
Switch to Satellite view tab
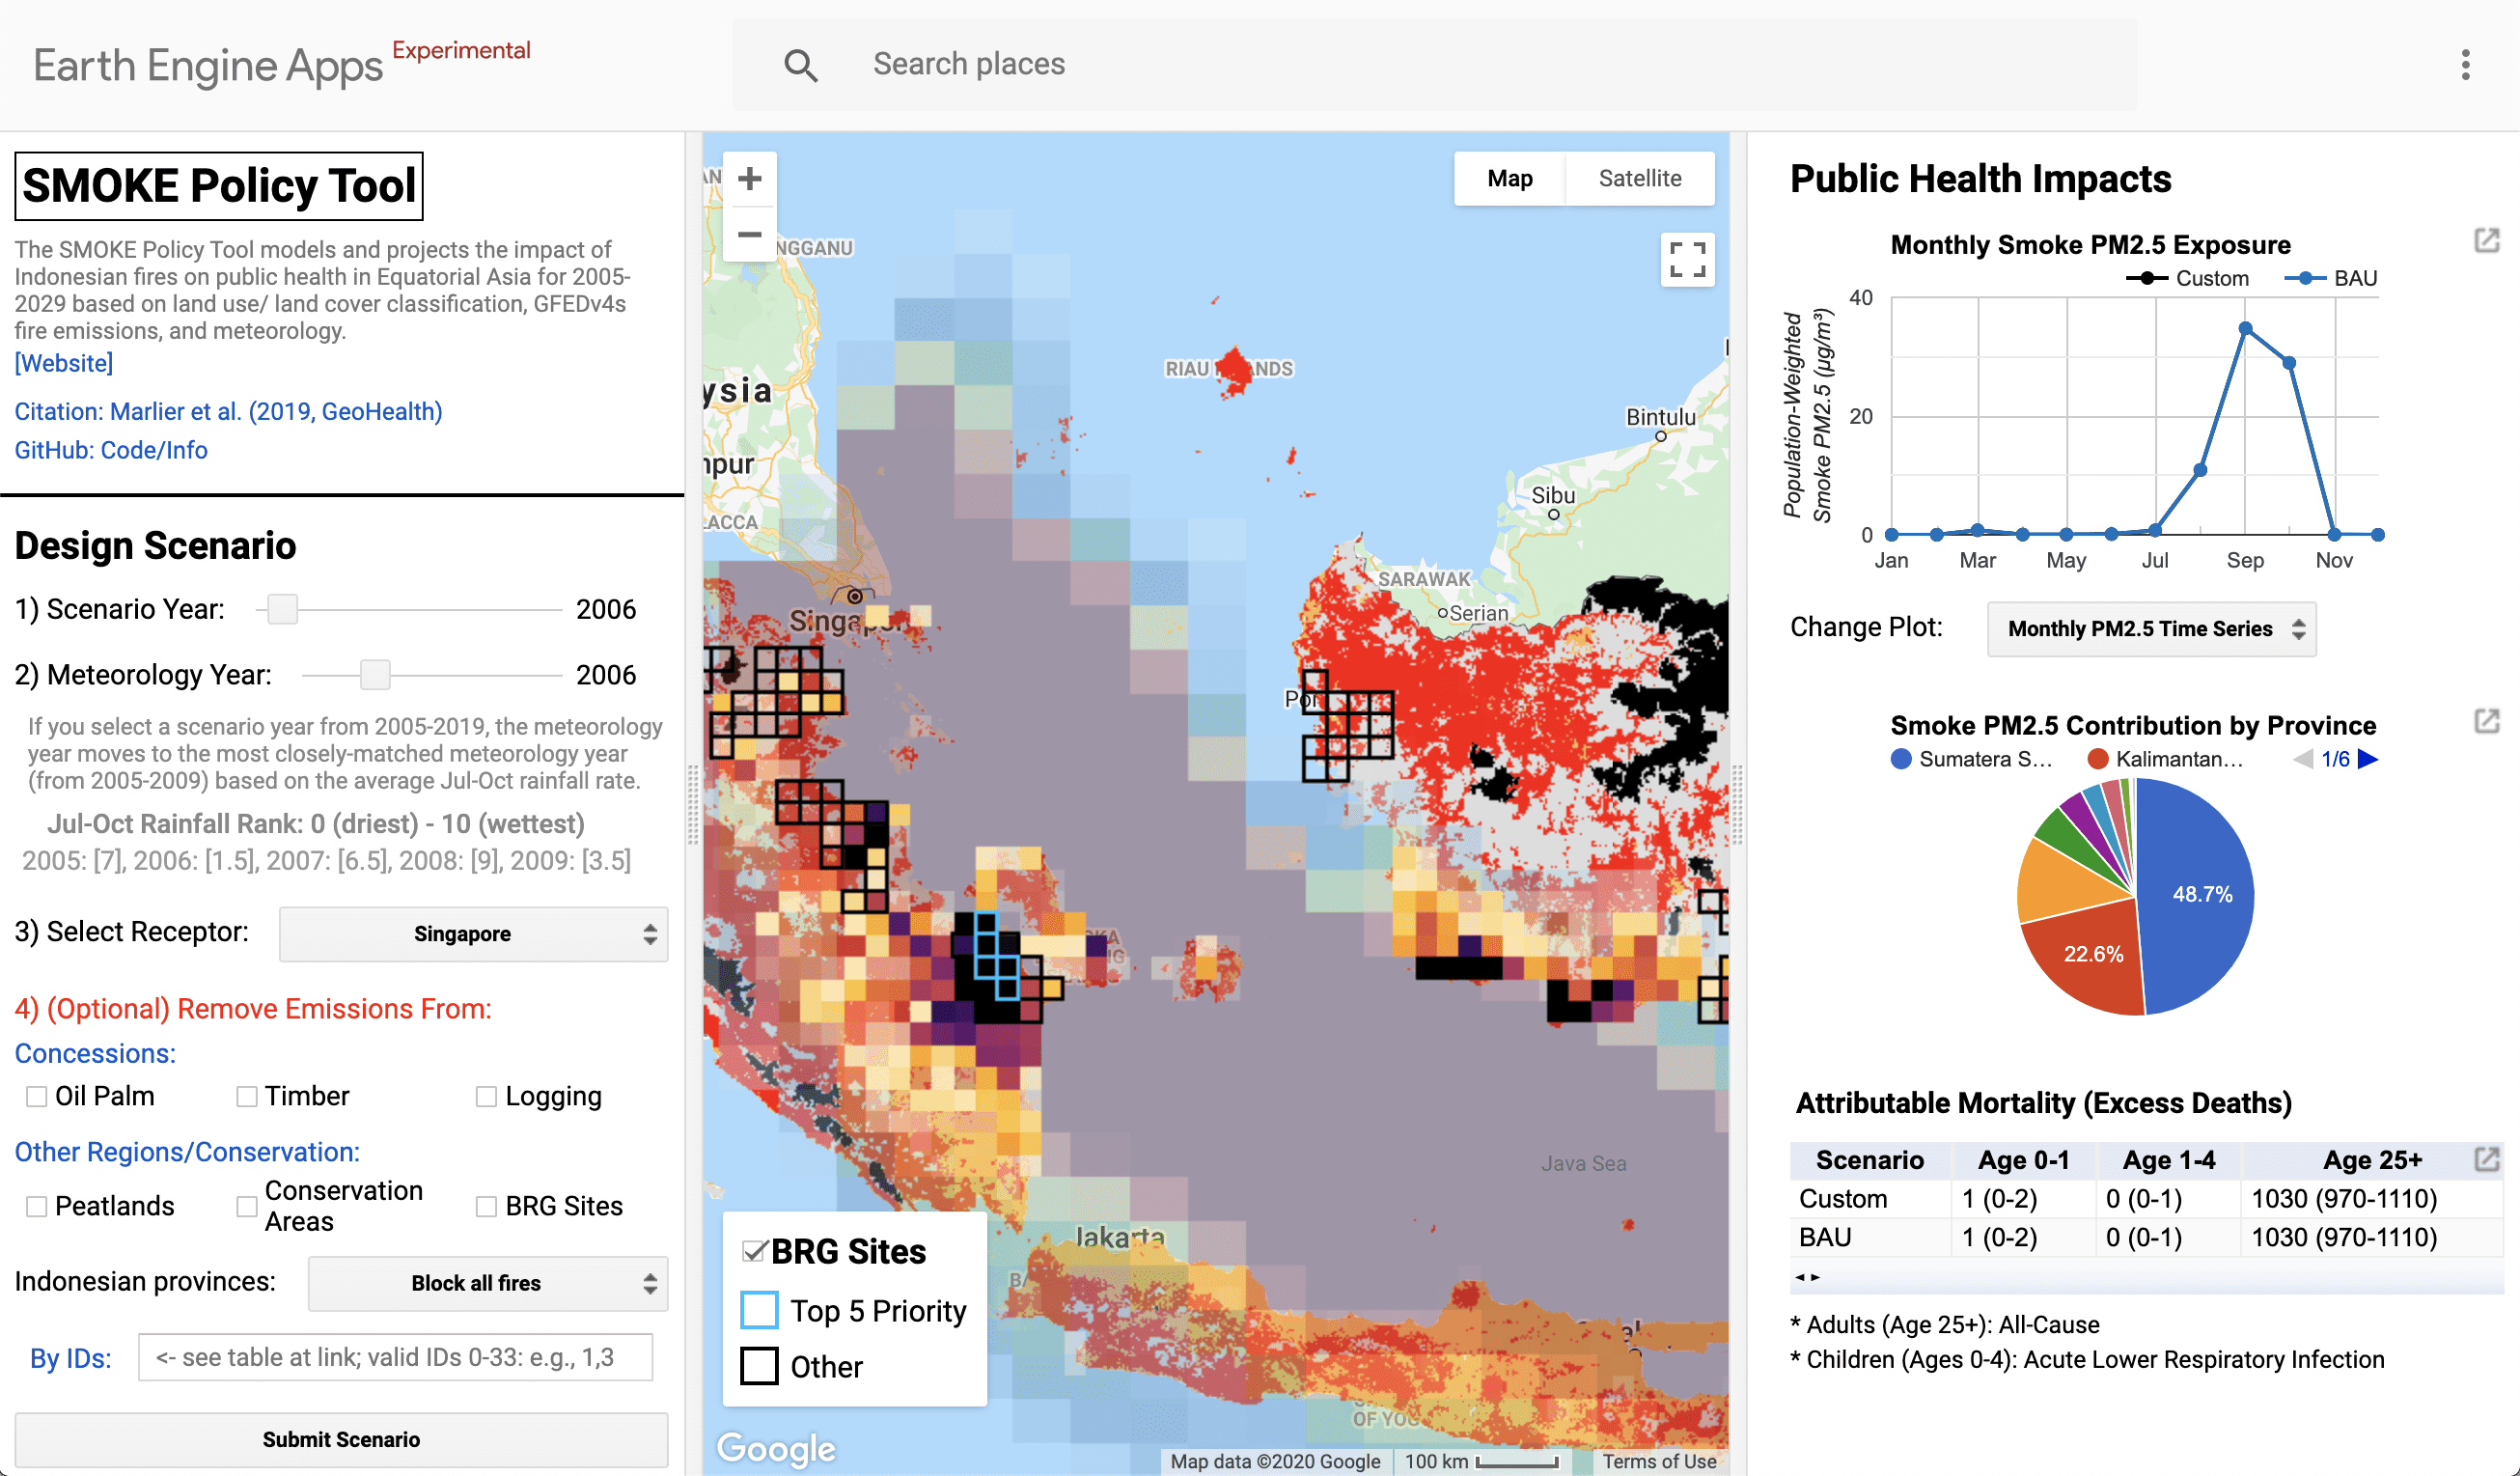click(x=1640, y=179)
